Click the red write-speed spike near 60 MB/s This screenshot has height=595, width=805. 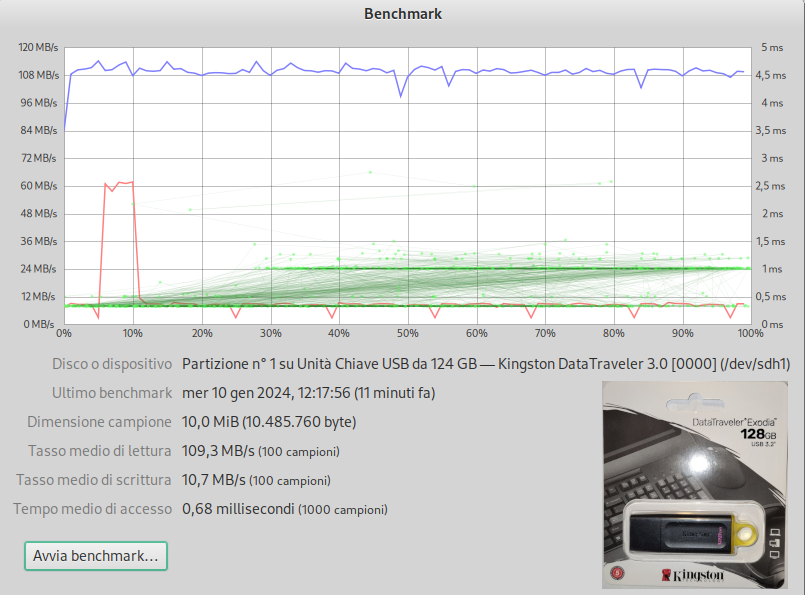pyautogui.click(x=119, y=184)
